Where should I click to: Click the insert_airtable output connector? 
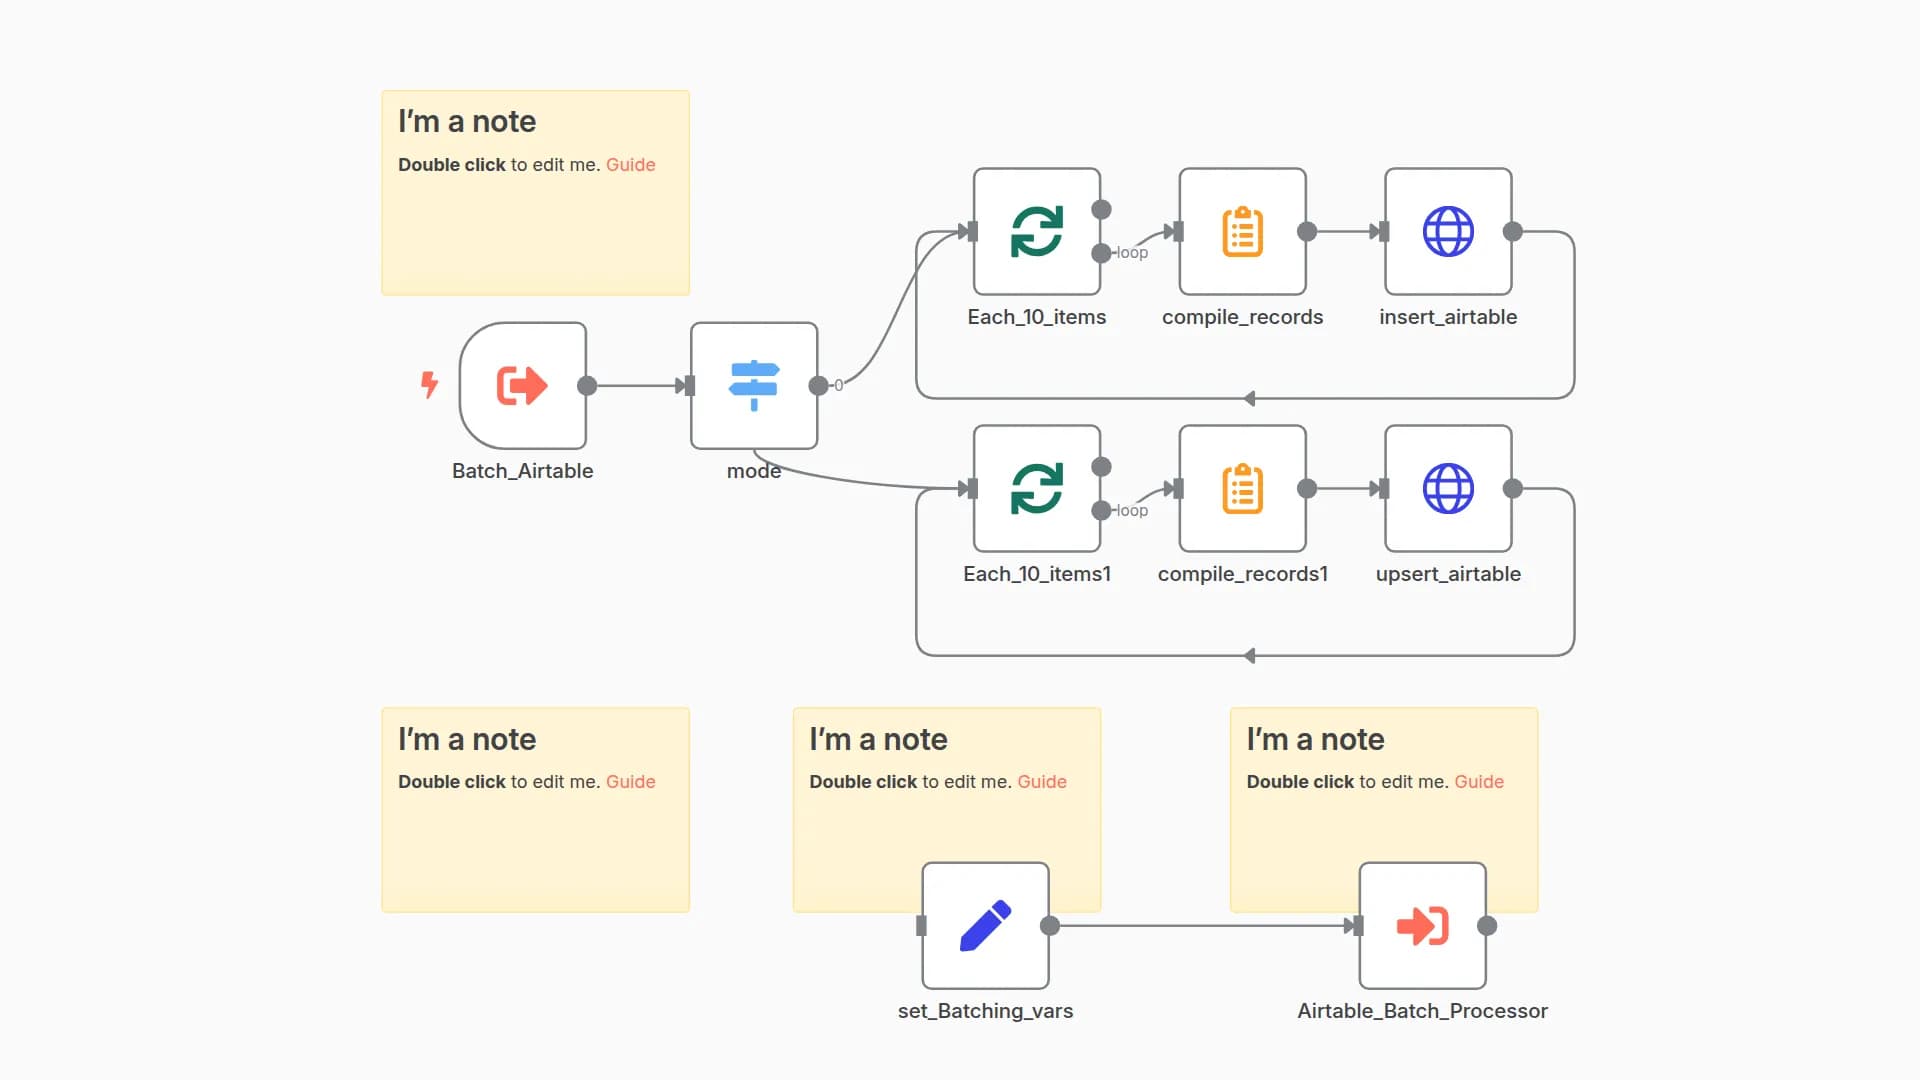tap(1513, 232)
